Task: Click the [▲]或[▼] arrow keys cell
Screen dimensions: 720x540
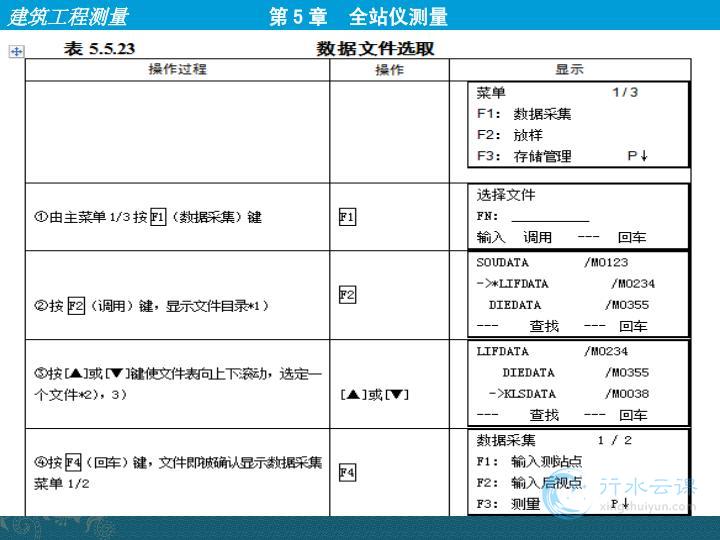Action: 375,394
